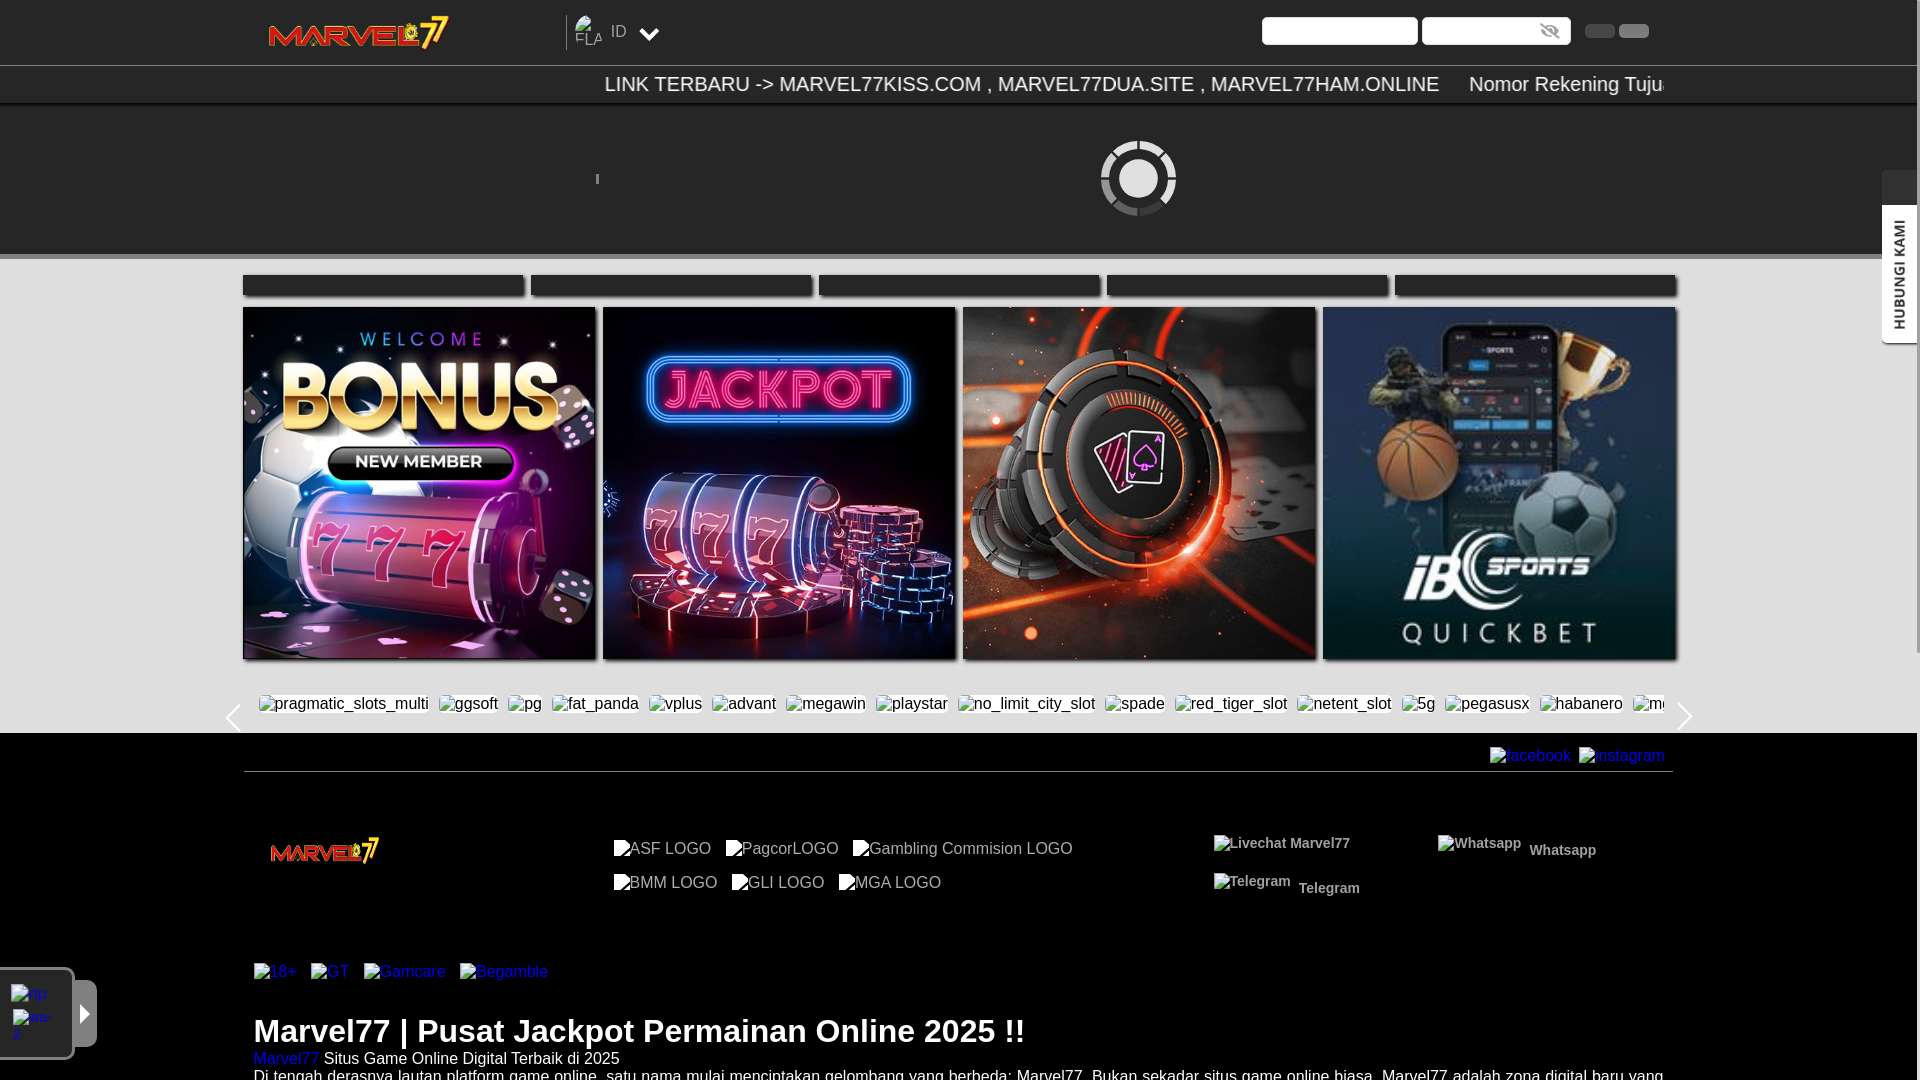The width and height of the screenshot is (1920, 1080).
Task: Focus the username input field
Action: [x=1339, y=31]
